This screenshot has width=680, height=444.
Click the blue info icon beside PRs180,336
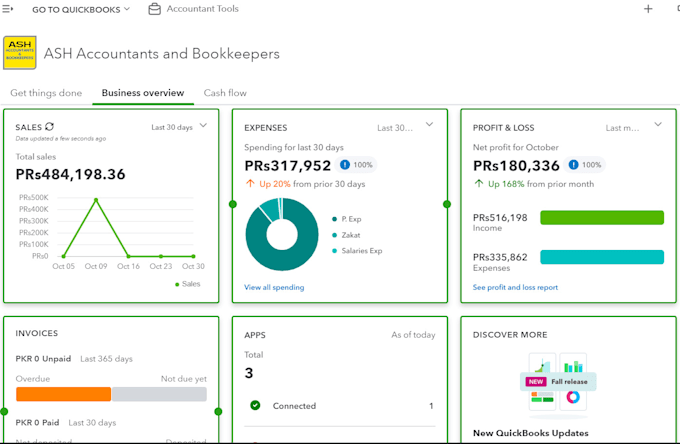pos(573,165)
